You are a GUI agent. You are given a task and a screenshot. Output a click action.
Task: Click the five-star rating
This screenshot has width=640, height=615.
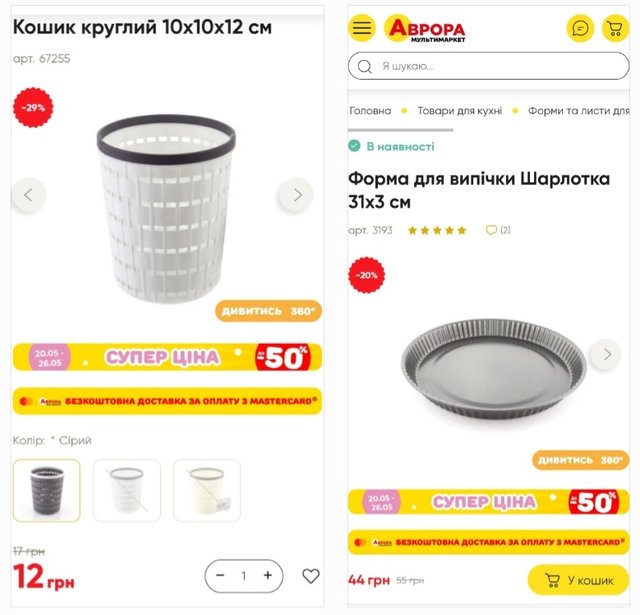click(437, 231)
